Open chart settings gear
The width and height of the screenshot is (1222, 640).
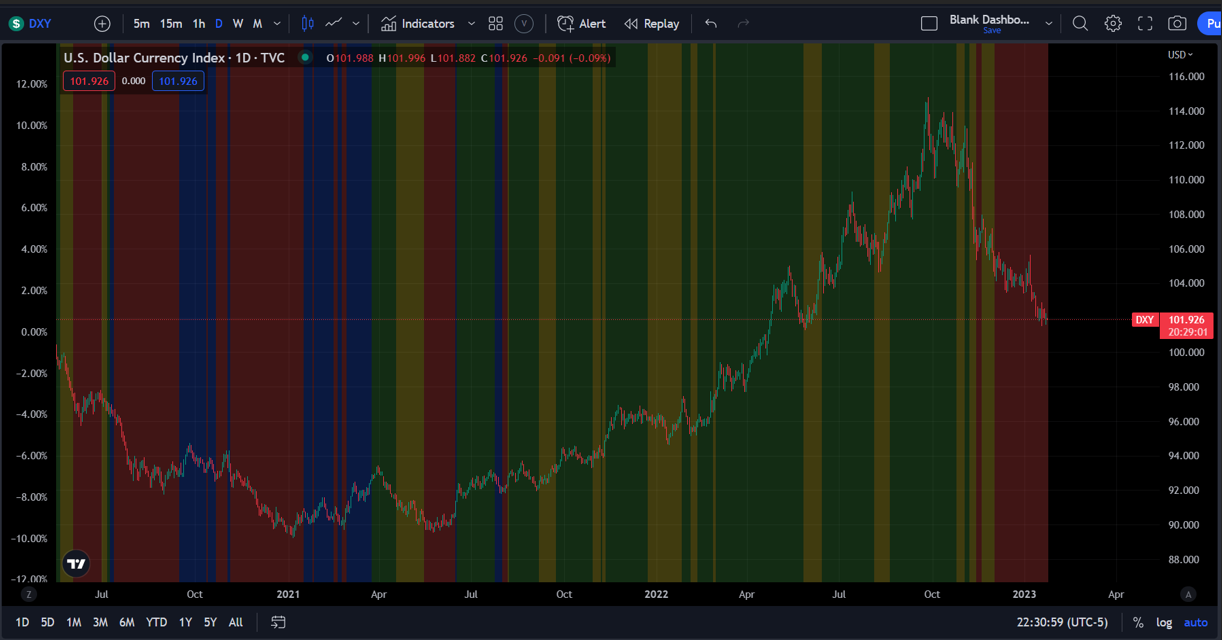pyautogui.click(x=1113, y=23)
